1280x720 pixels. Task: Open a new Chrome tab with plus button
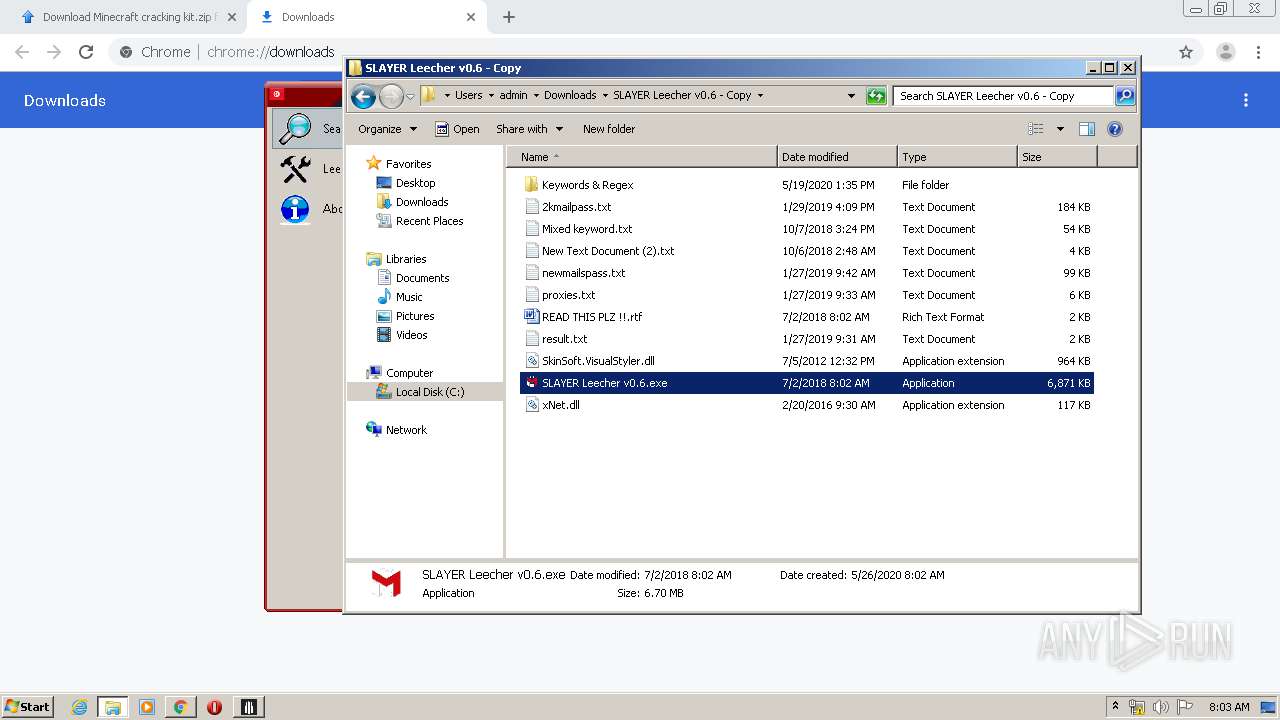tap(509, 17)
